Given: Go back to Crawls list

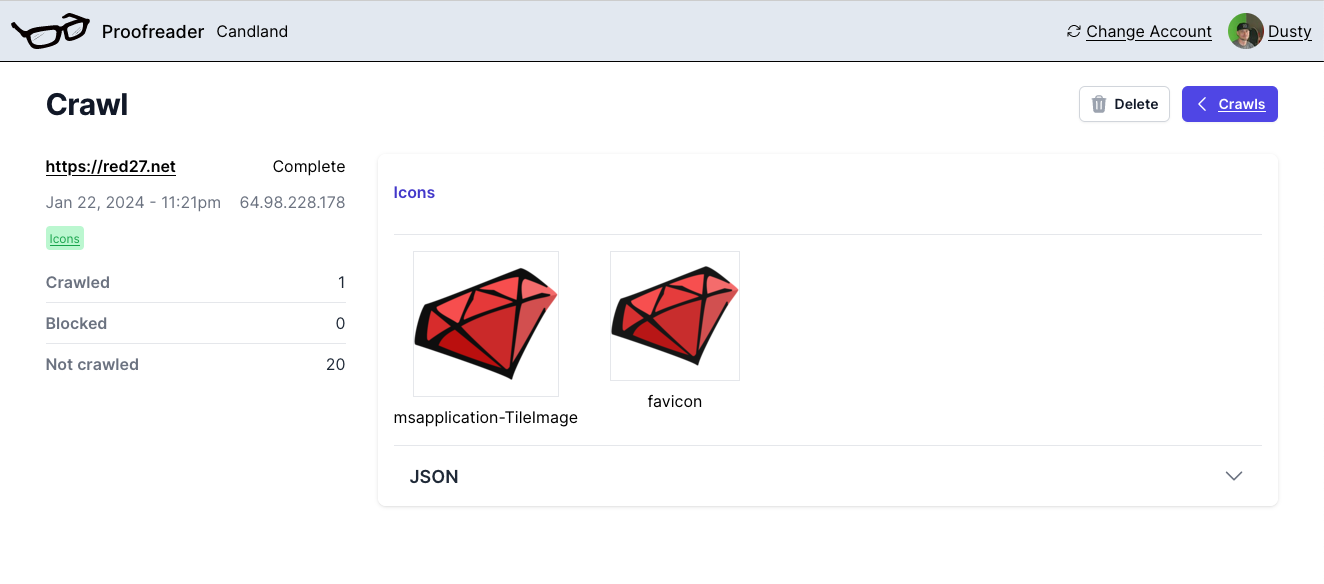Looking at the screenshot, I should tap(1241, 104).
